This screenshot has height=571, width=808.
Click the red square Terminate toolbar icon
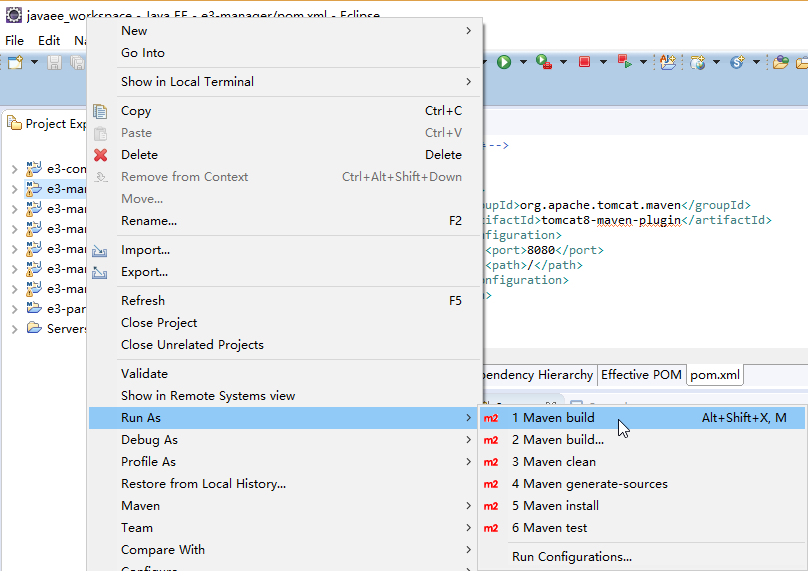[x=584, y=62]
